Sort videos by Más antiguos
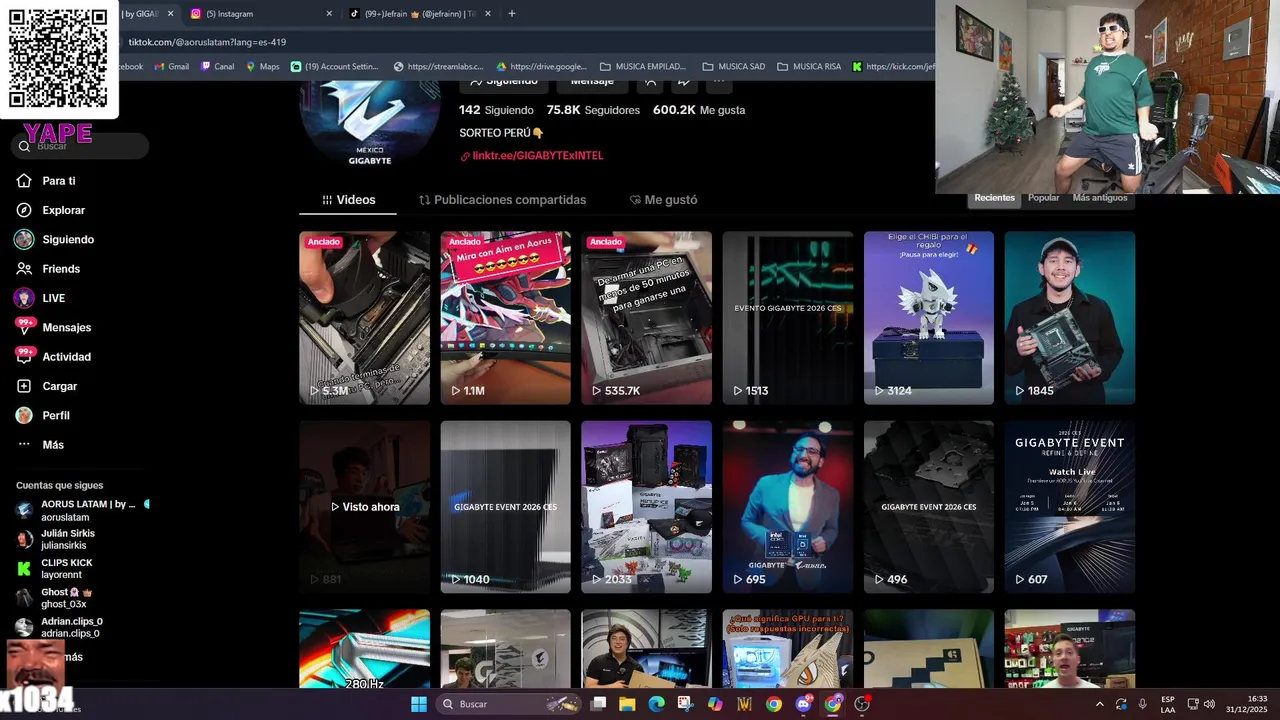Viewport: 1280px width, 720px height. click(1100, 198)
